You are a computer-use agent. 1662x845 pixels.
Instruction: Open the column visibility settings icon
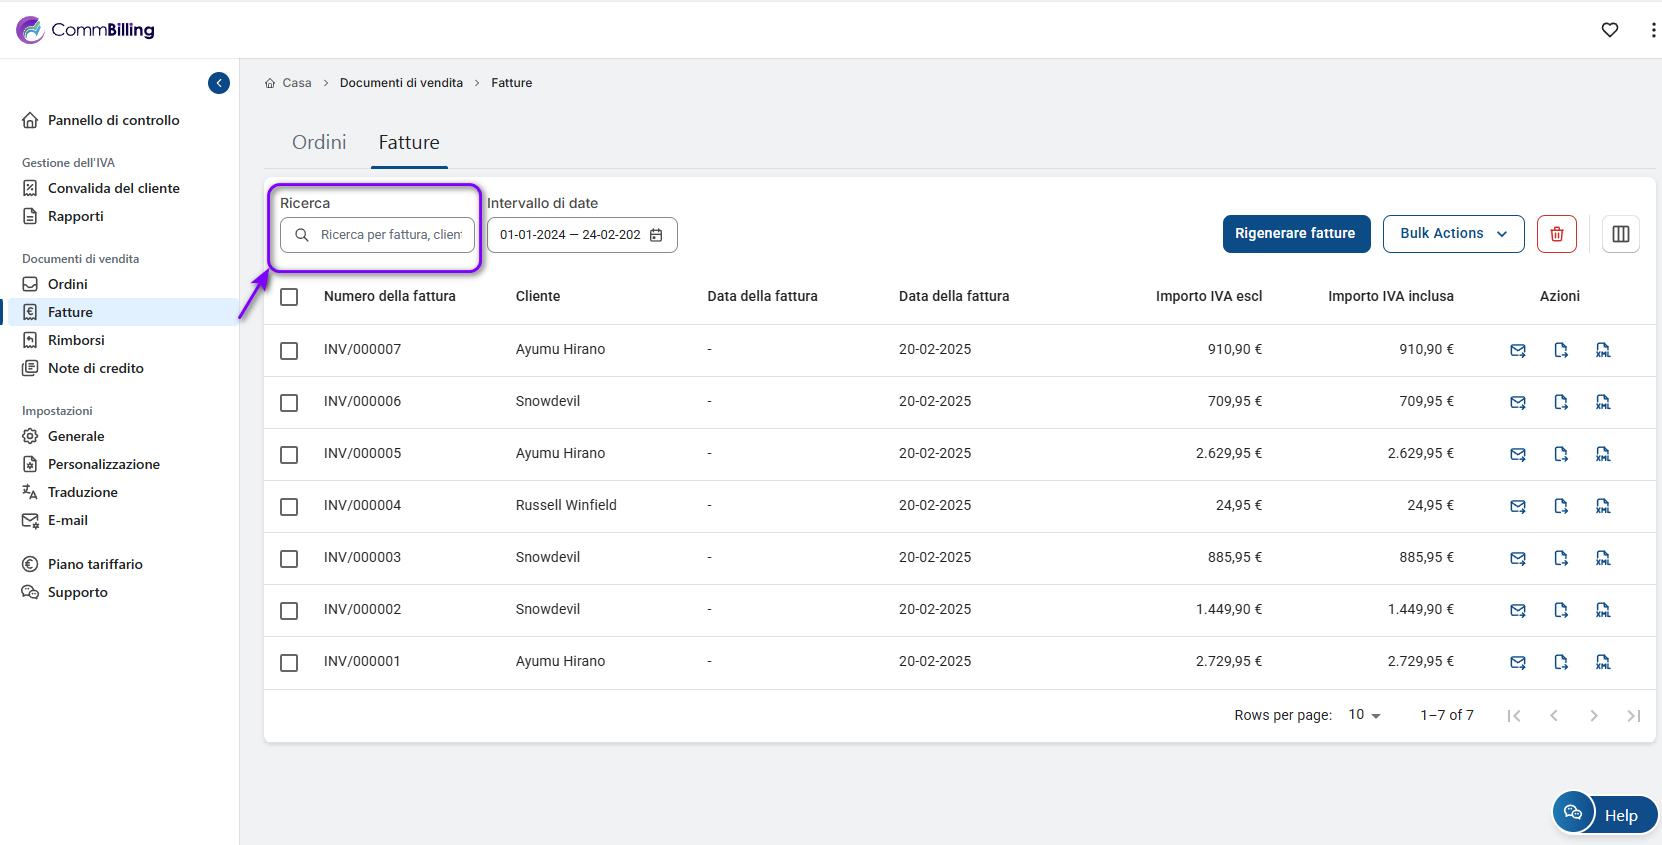[1620, 234]
